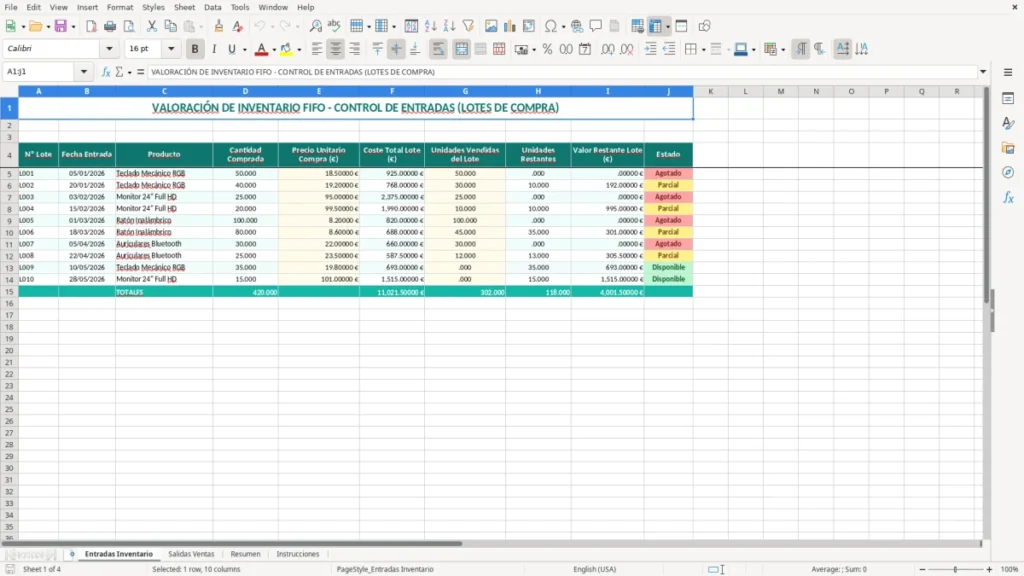Open the Borders dropdown arrow

703,50
